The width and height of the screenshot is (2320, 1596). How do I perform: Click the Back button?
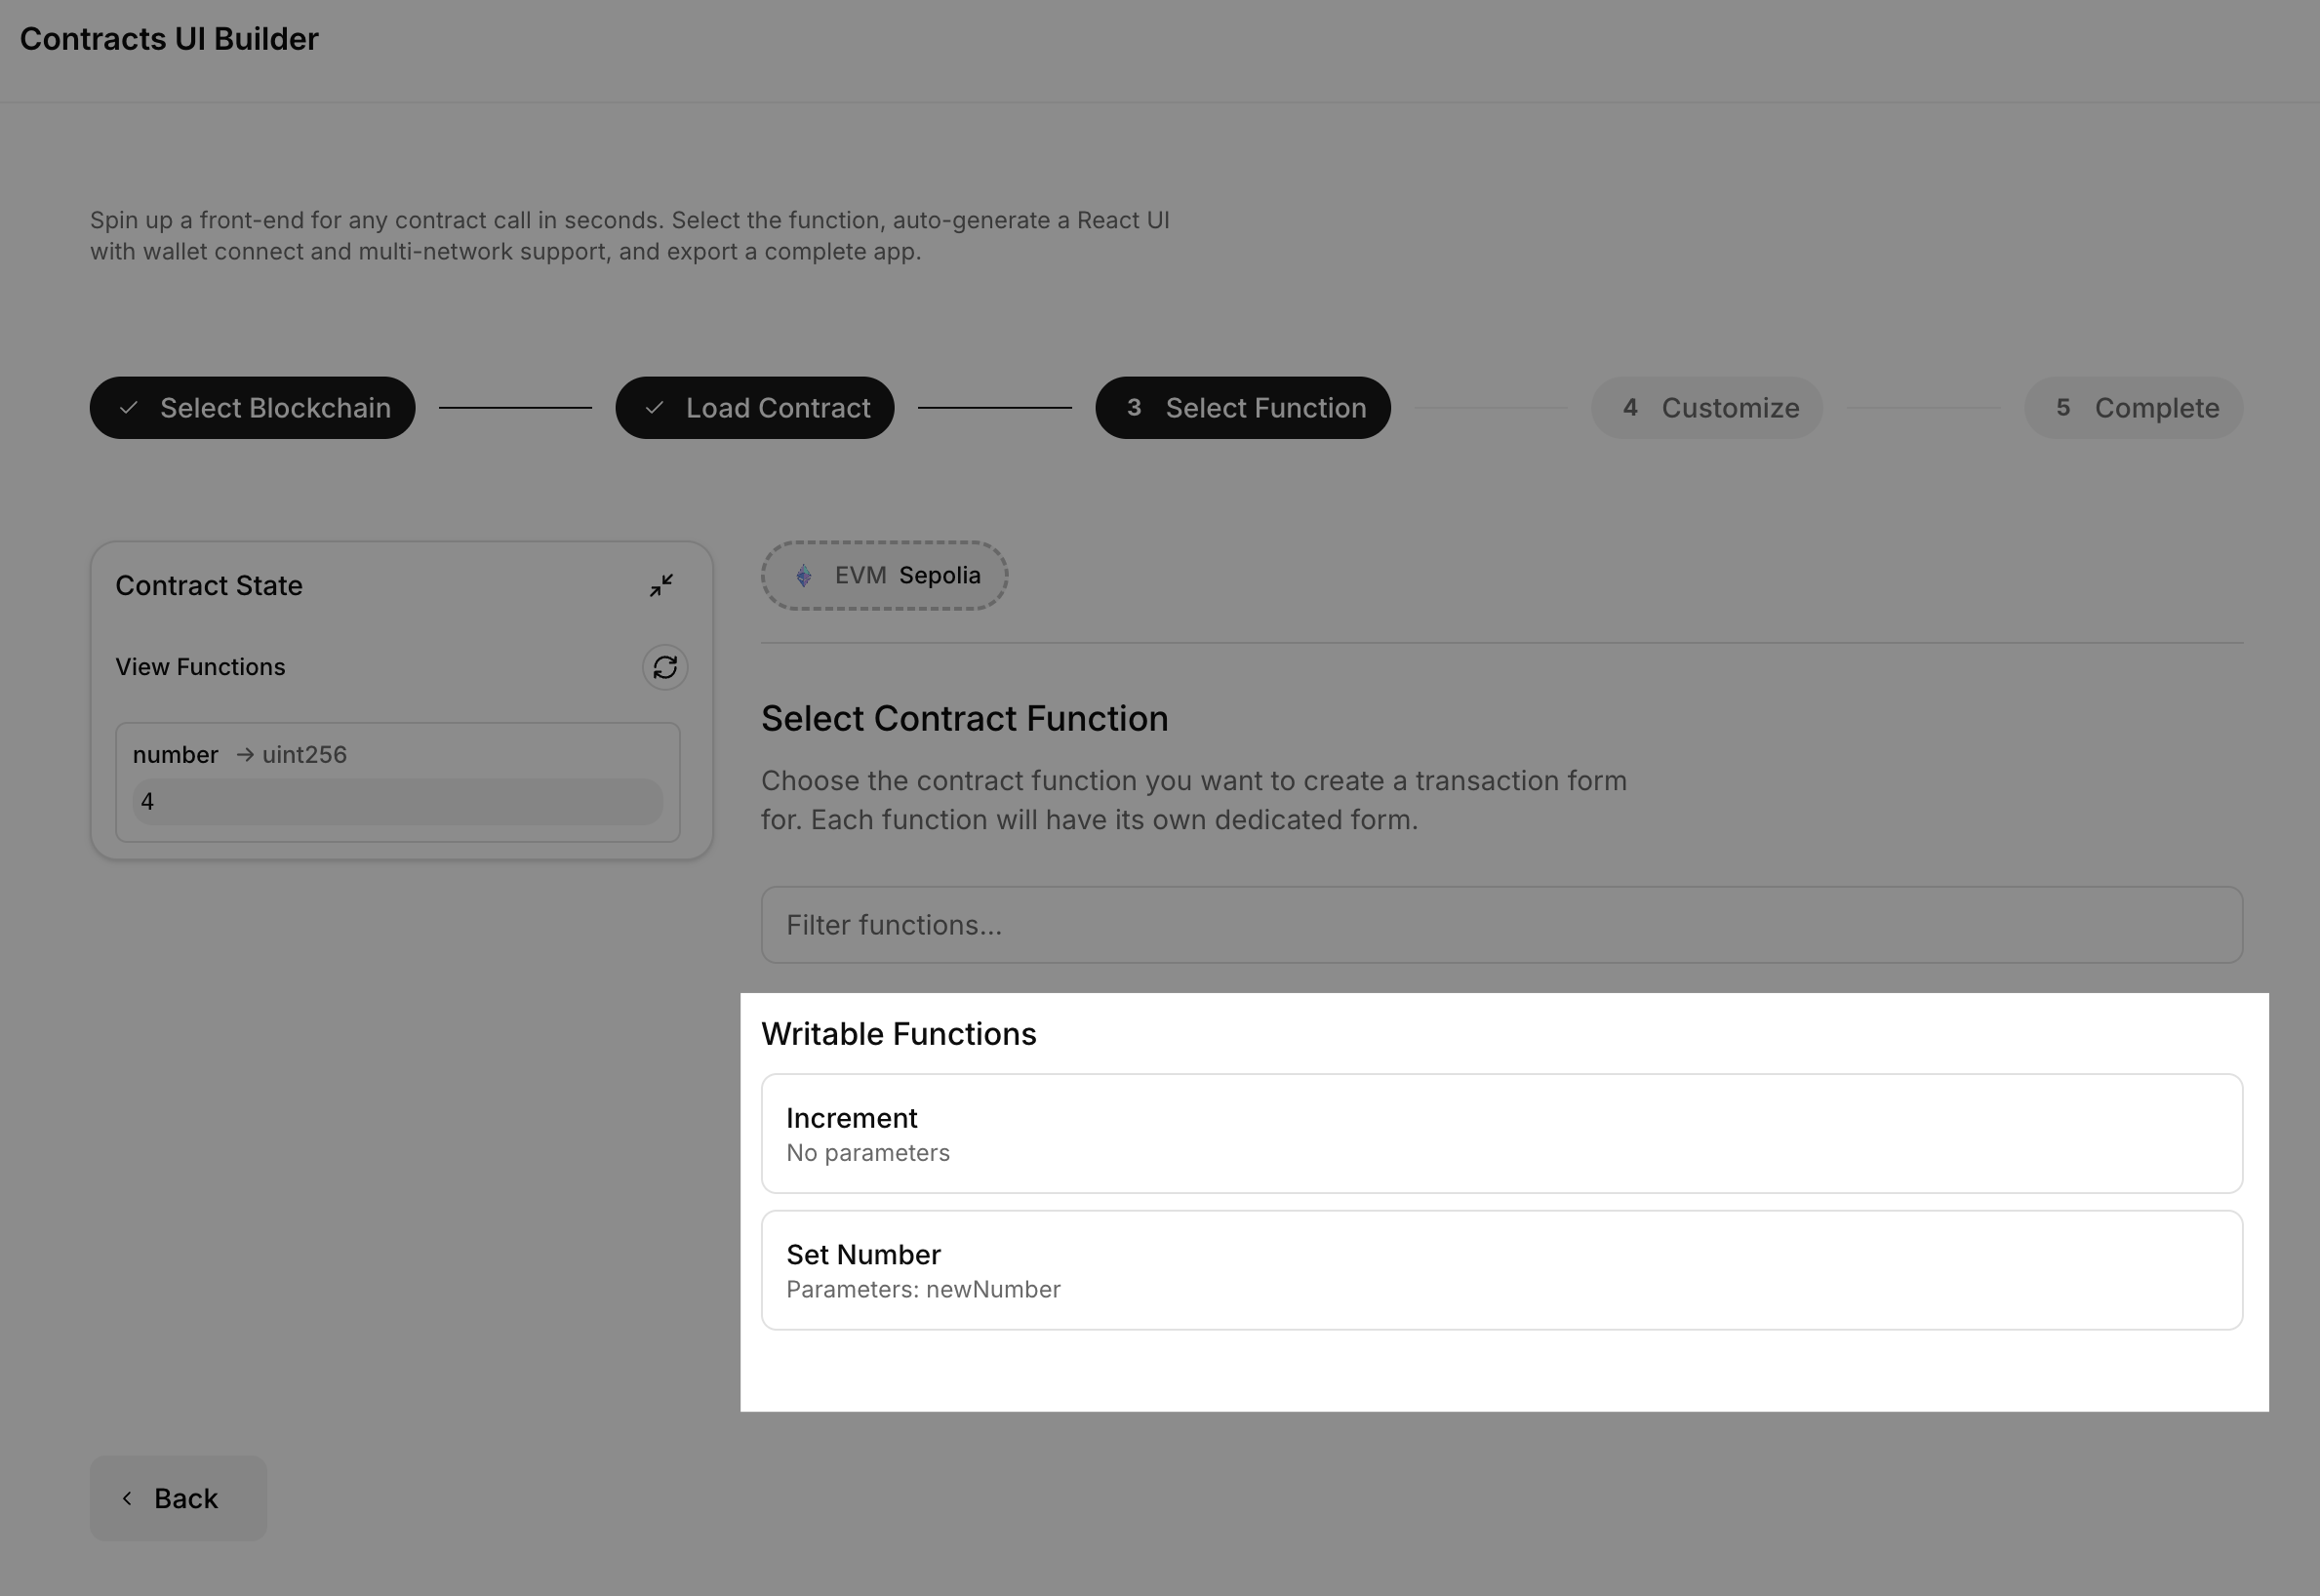178,1498
